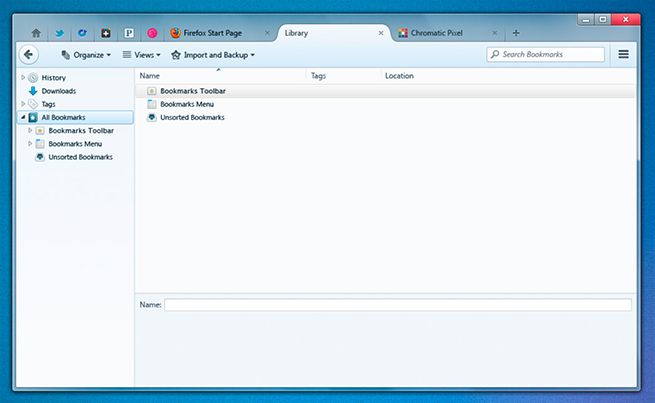655x403 pixels.
Task: Click the magnifier icon in Search Bookmarks
Action: (x=495, y=54)
